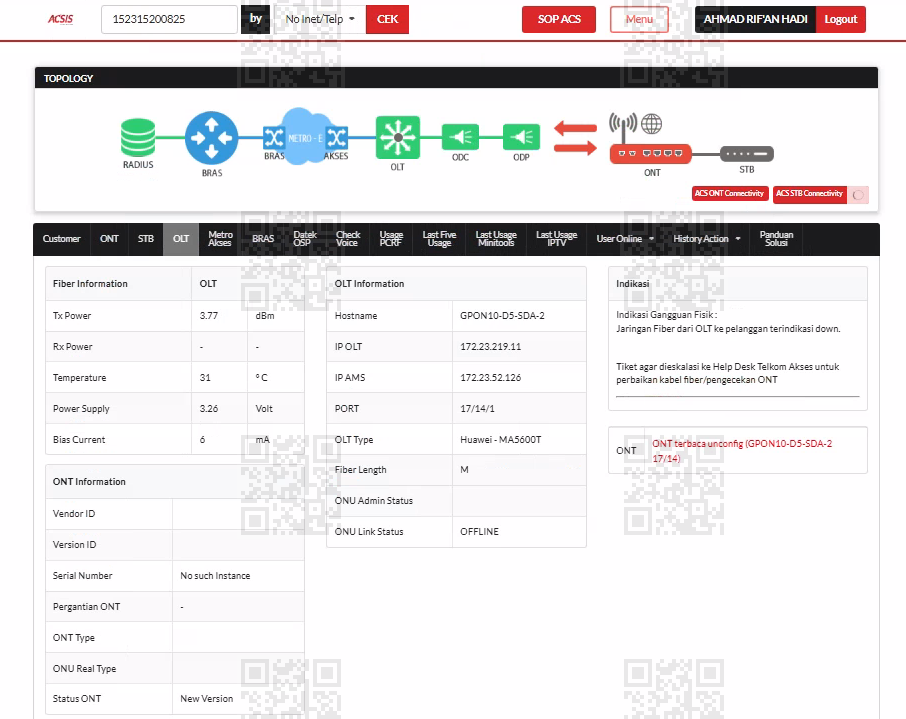906x719 pixels.
Task: Click OLT Type value Huawei - MA5600T
Action: click(500, 439)
